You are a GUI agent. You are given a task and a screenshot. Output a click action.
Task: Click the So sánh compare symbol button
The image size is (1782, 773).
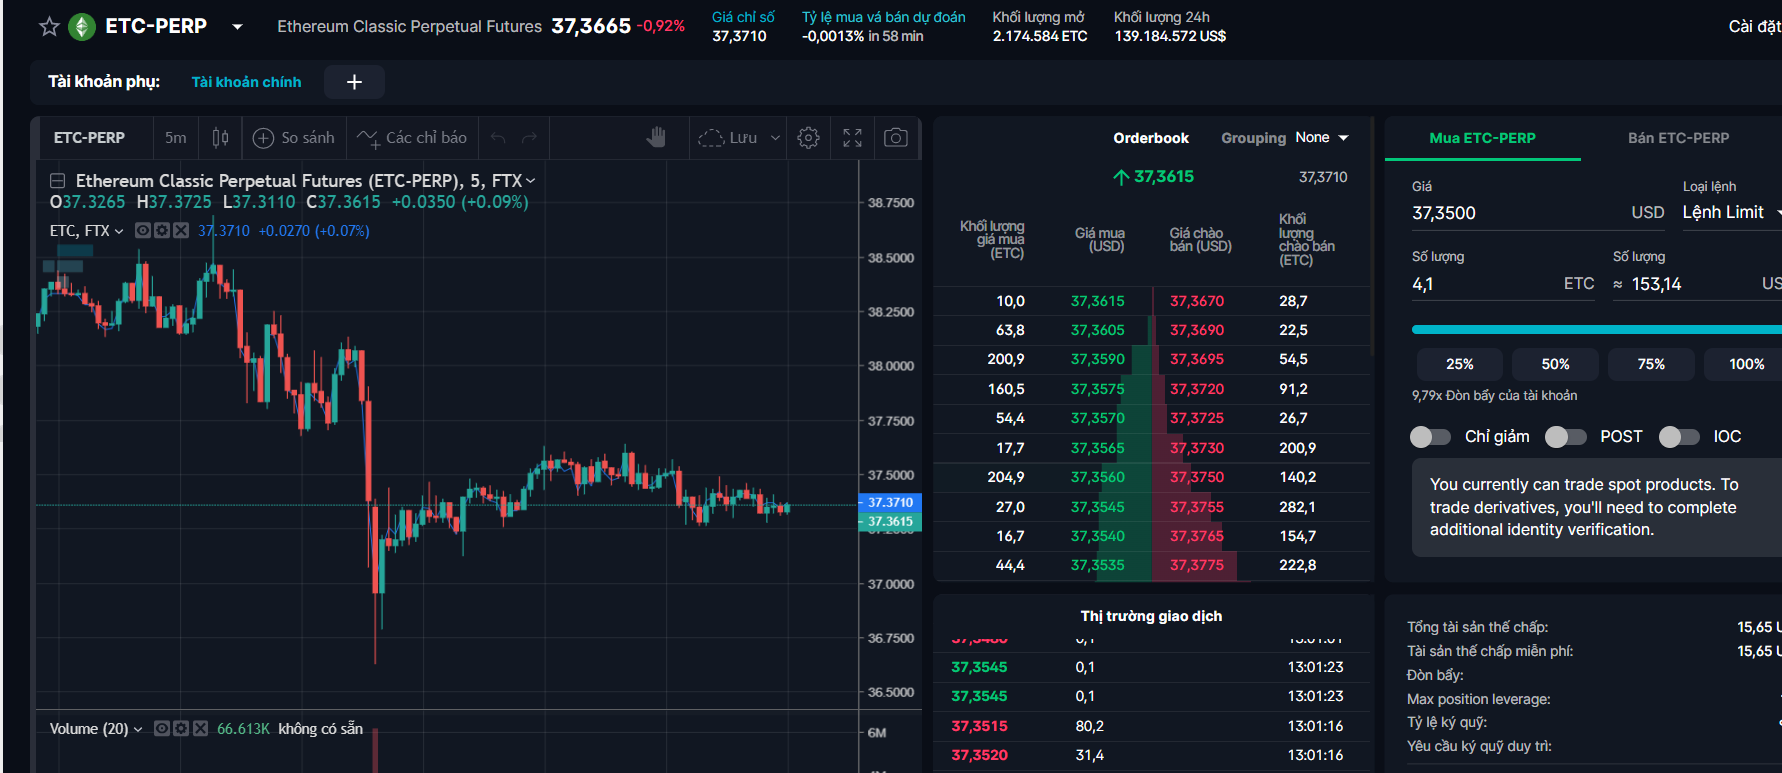(x=294, y=138)
